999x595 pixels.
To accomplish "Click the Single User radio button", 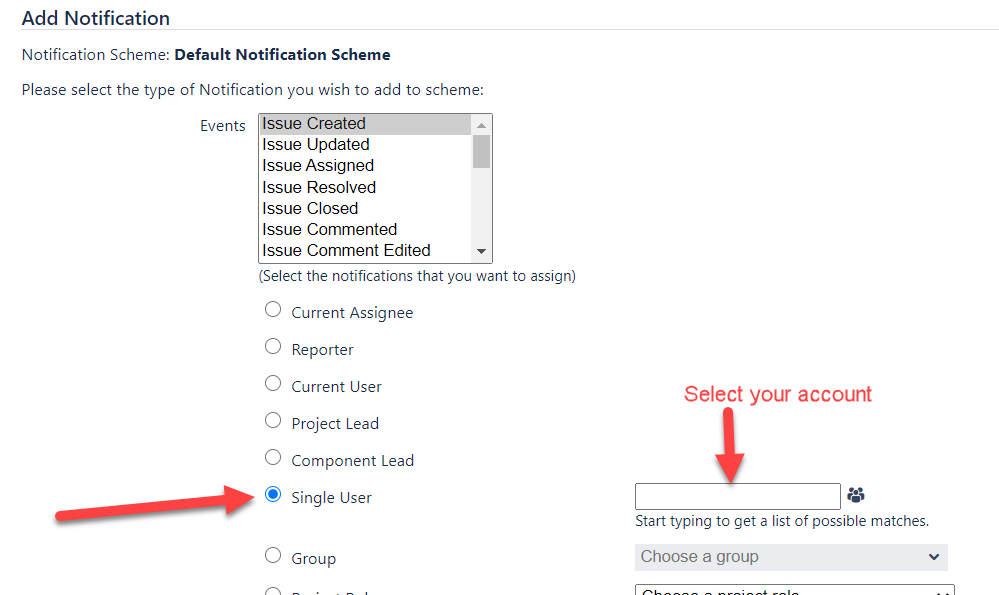I will click(x=273, y=494).
